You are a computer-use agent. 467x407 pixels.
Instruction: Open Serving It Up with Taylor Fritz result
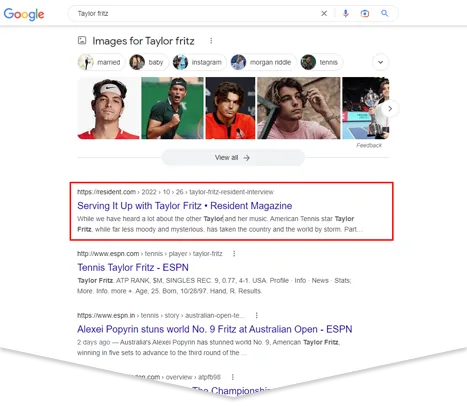point(185,206)
